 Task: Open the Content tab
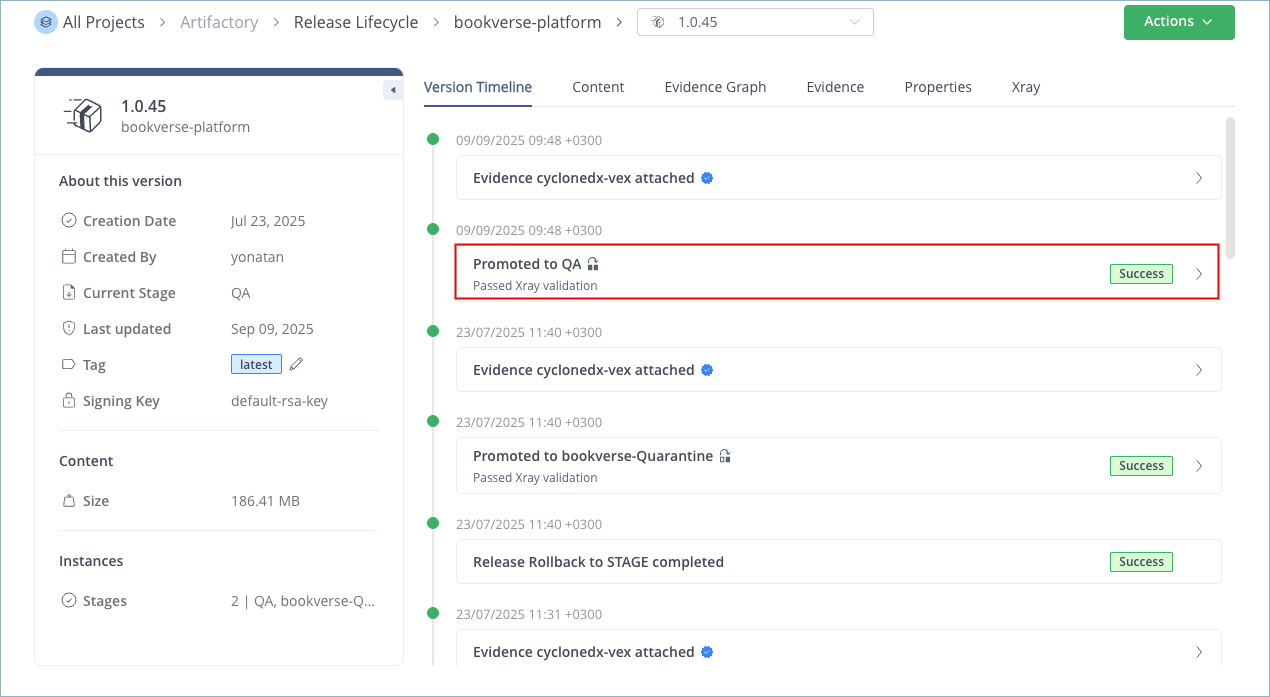598,87
